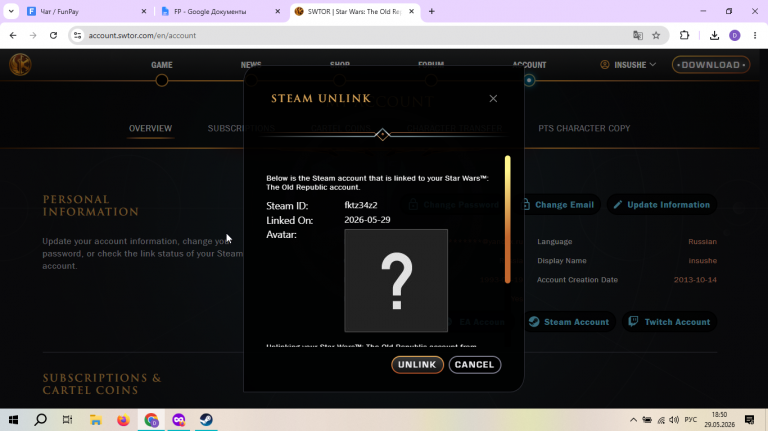Open the Windows Start menu
Viewport: 768px width, 431px height.
pyautogui.click(x=13, y=420)
